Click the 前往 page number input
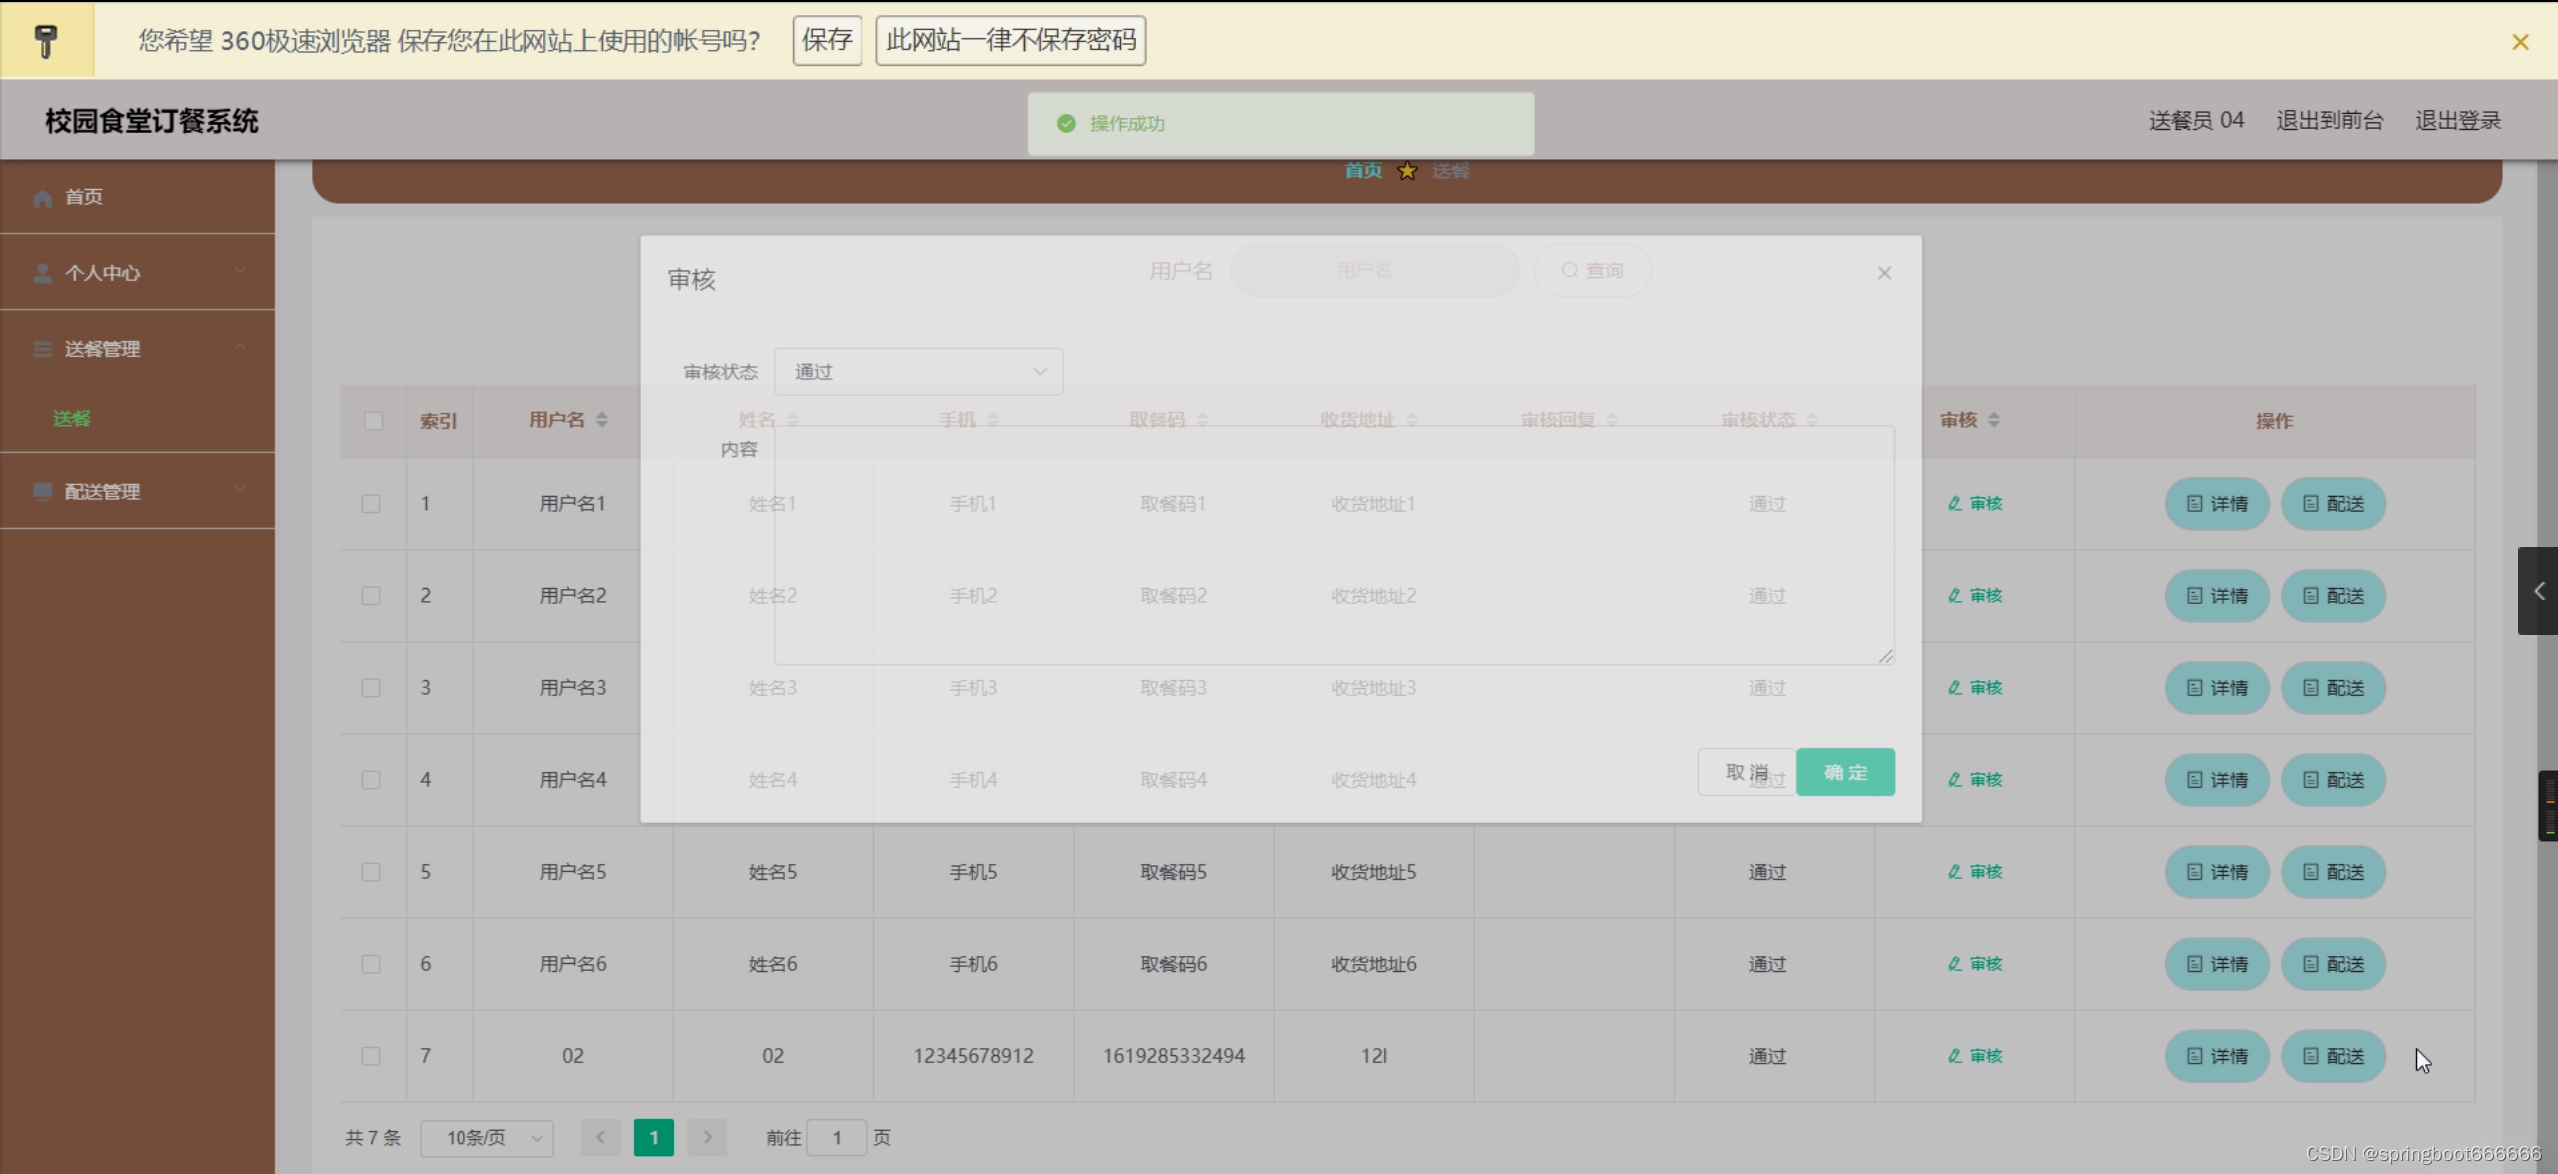 pyautogui.click(x=836, y=1138)
